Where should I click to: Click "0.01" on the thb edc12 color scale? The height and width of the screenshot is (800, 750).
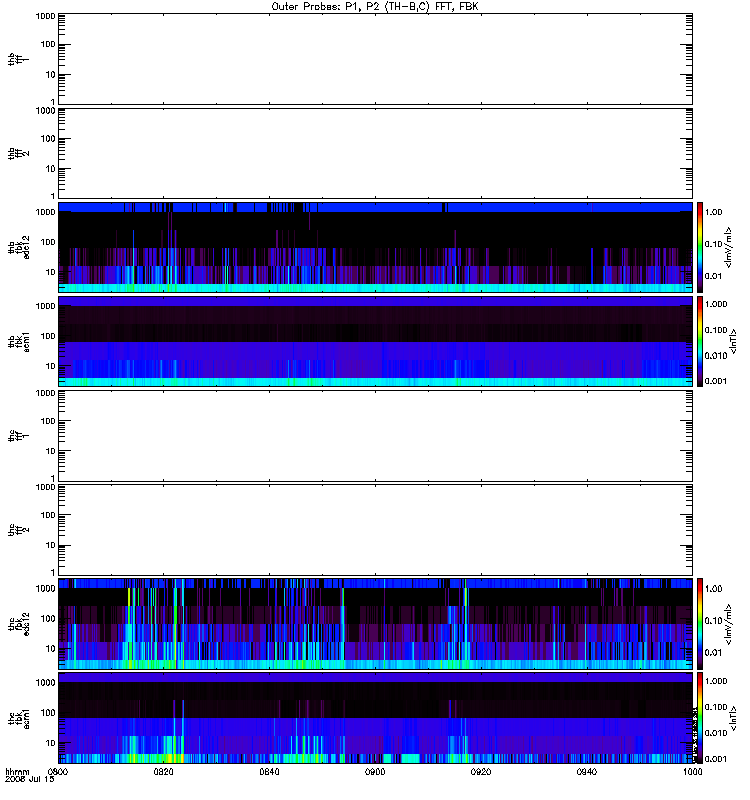713,276
